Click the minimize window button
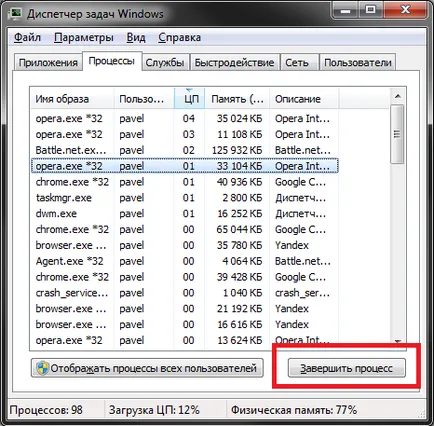This screenshot has width=434, height=426. 345,11
